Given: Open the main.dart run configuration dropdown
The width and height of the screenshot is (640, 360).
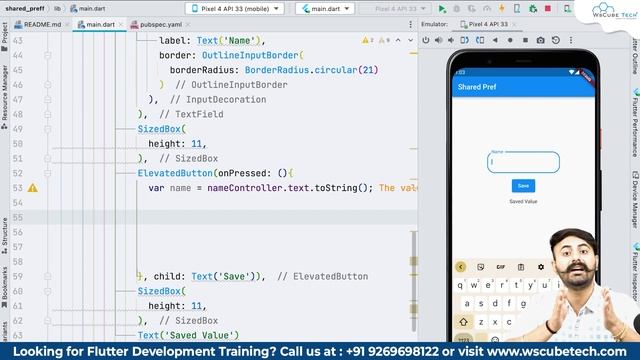Looking at the screenshot, I should tap(325, 9).
